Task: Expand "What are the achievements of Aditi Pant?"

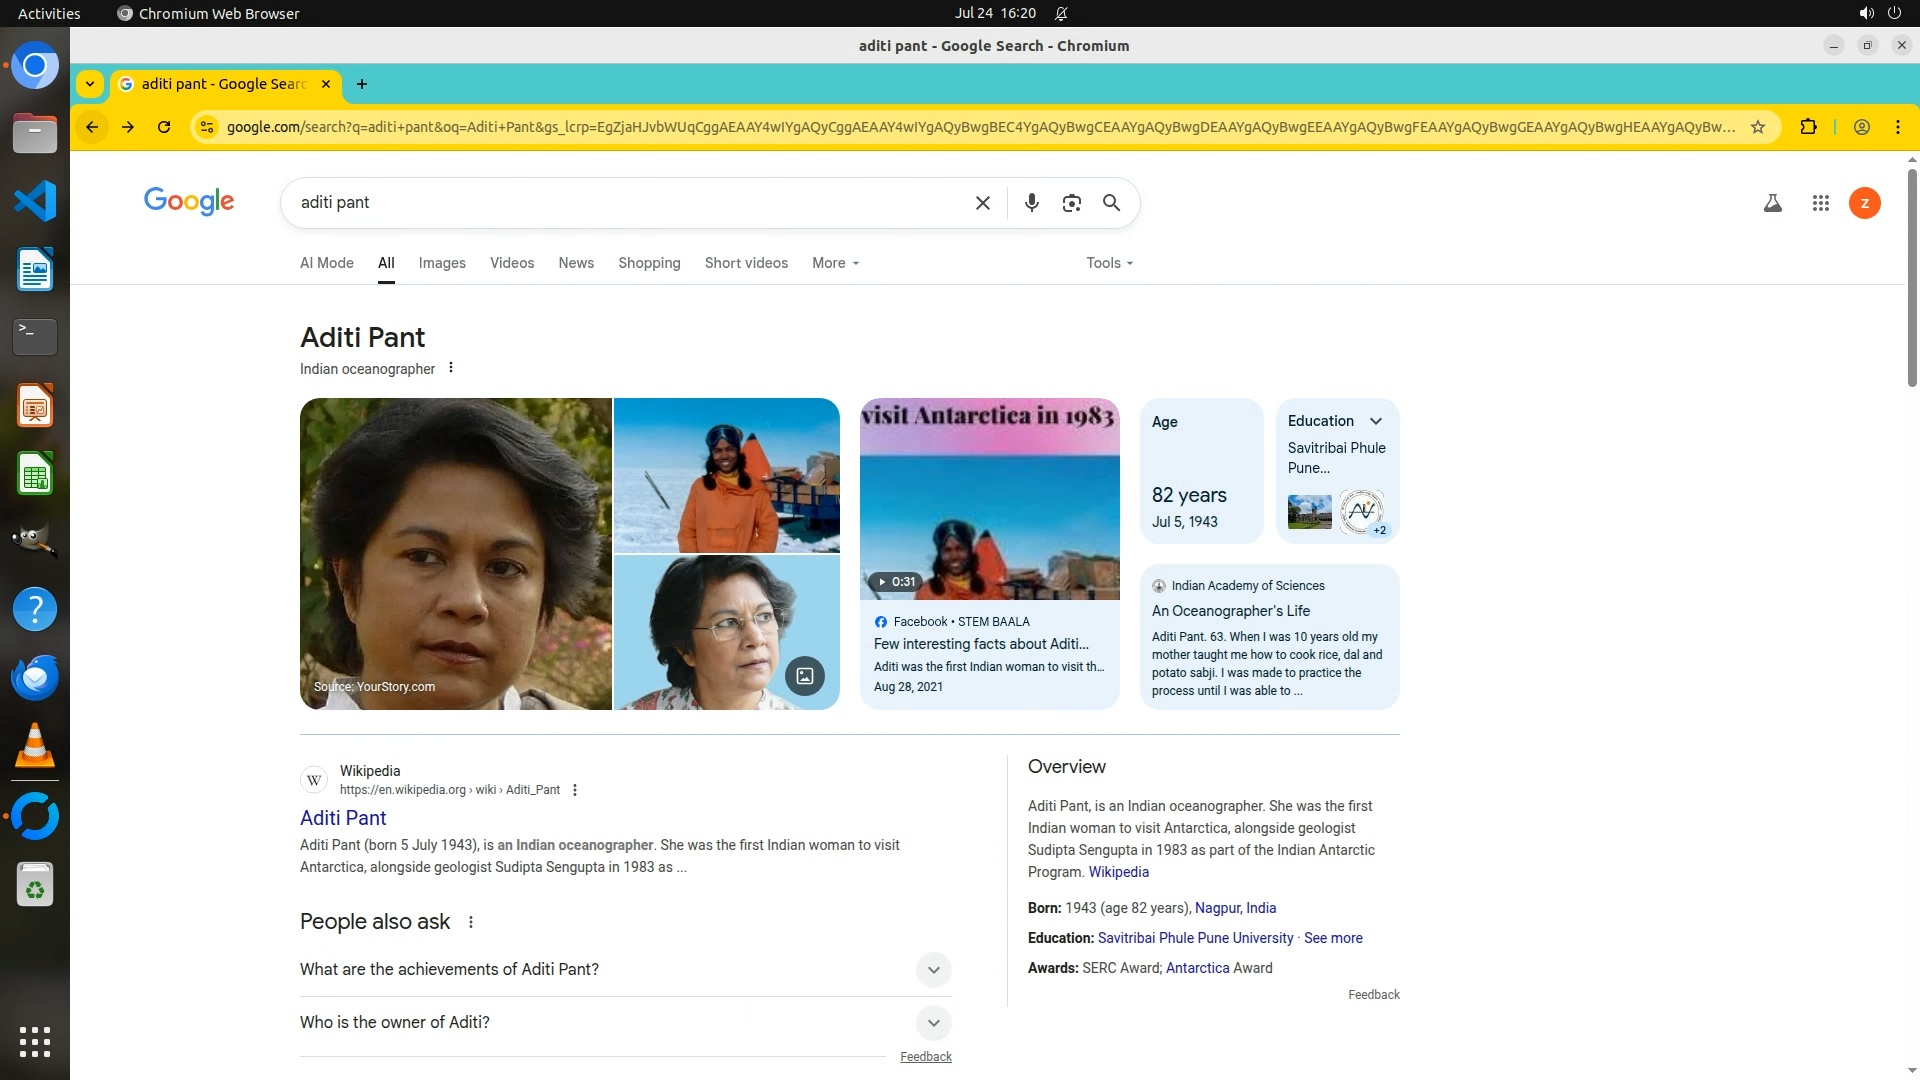Action: (x=933, y=969)
